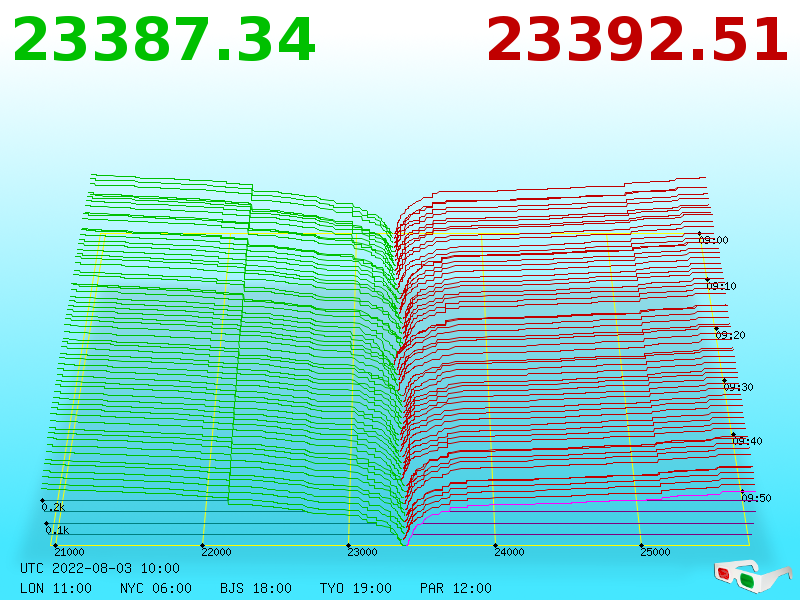Click the 09:10 time axis marker
Viewport: 800px width, 600px height.
(721, 286)
